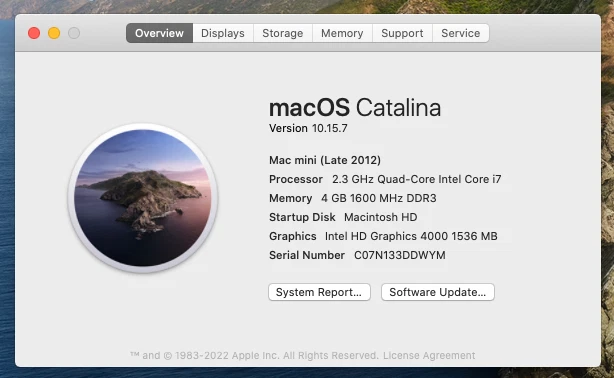Click the macOS Catalina title
This screenshot has height=378, width=614.
355,108
